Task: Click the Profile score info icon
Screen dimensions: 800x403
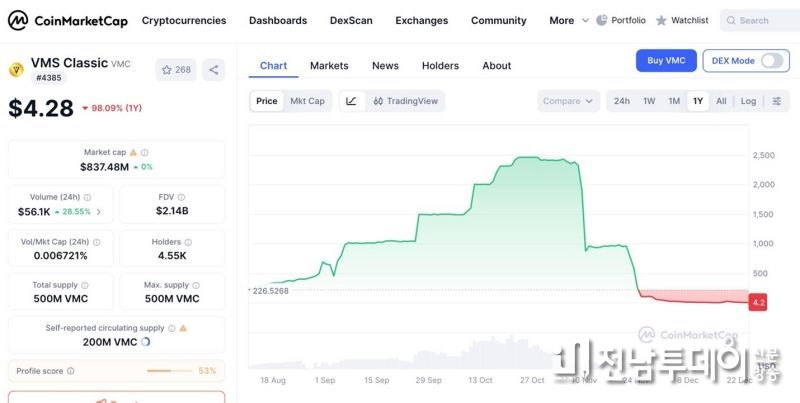Action: 70,371
